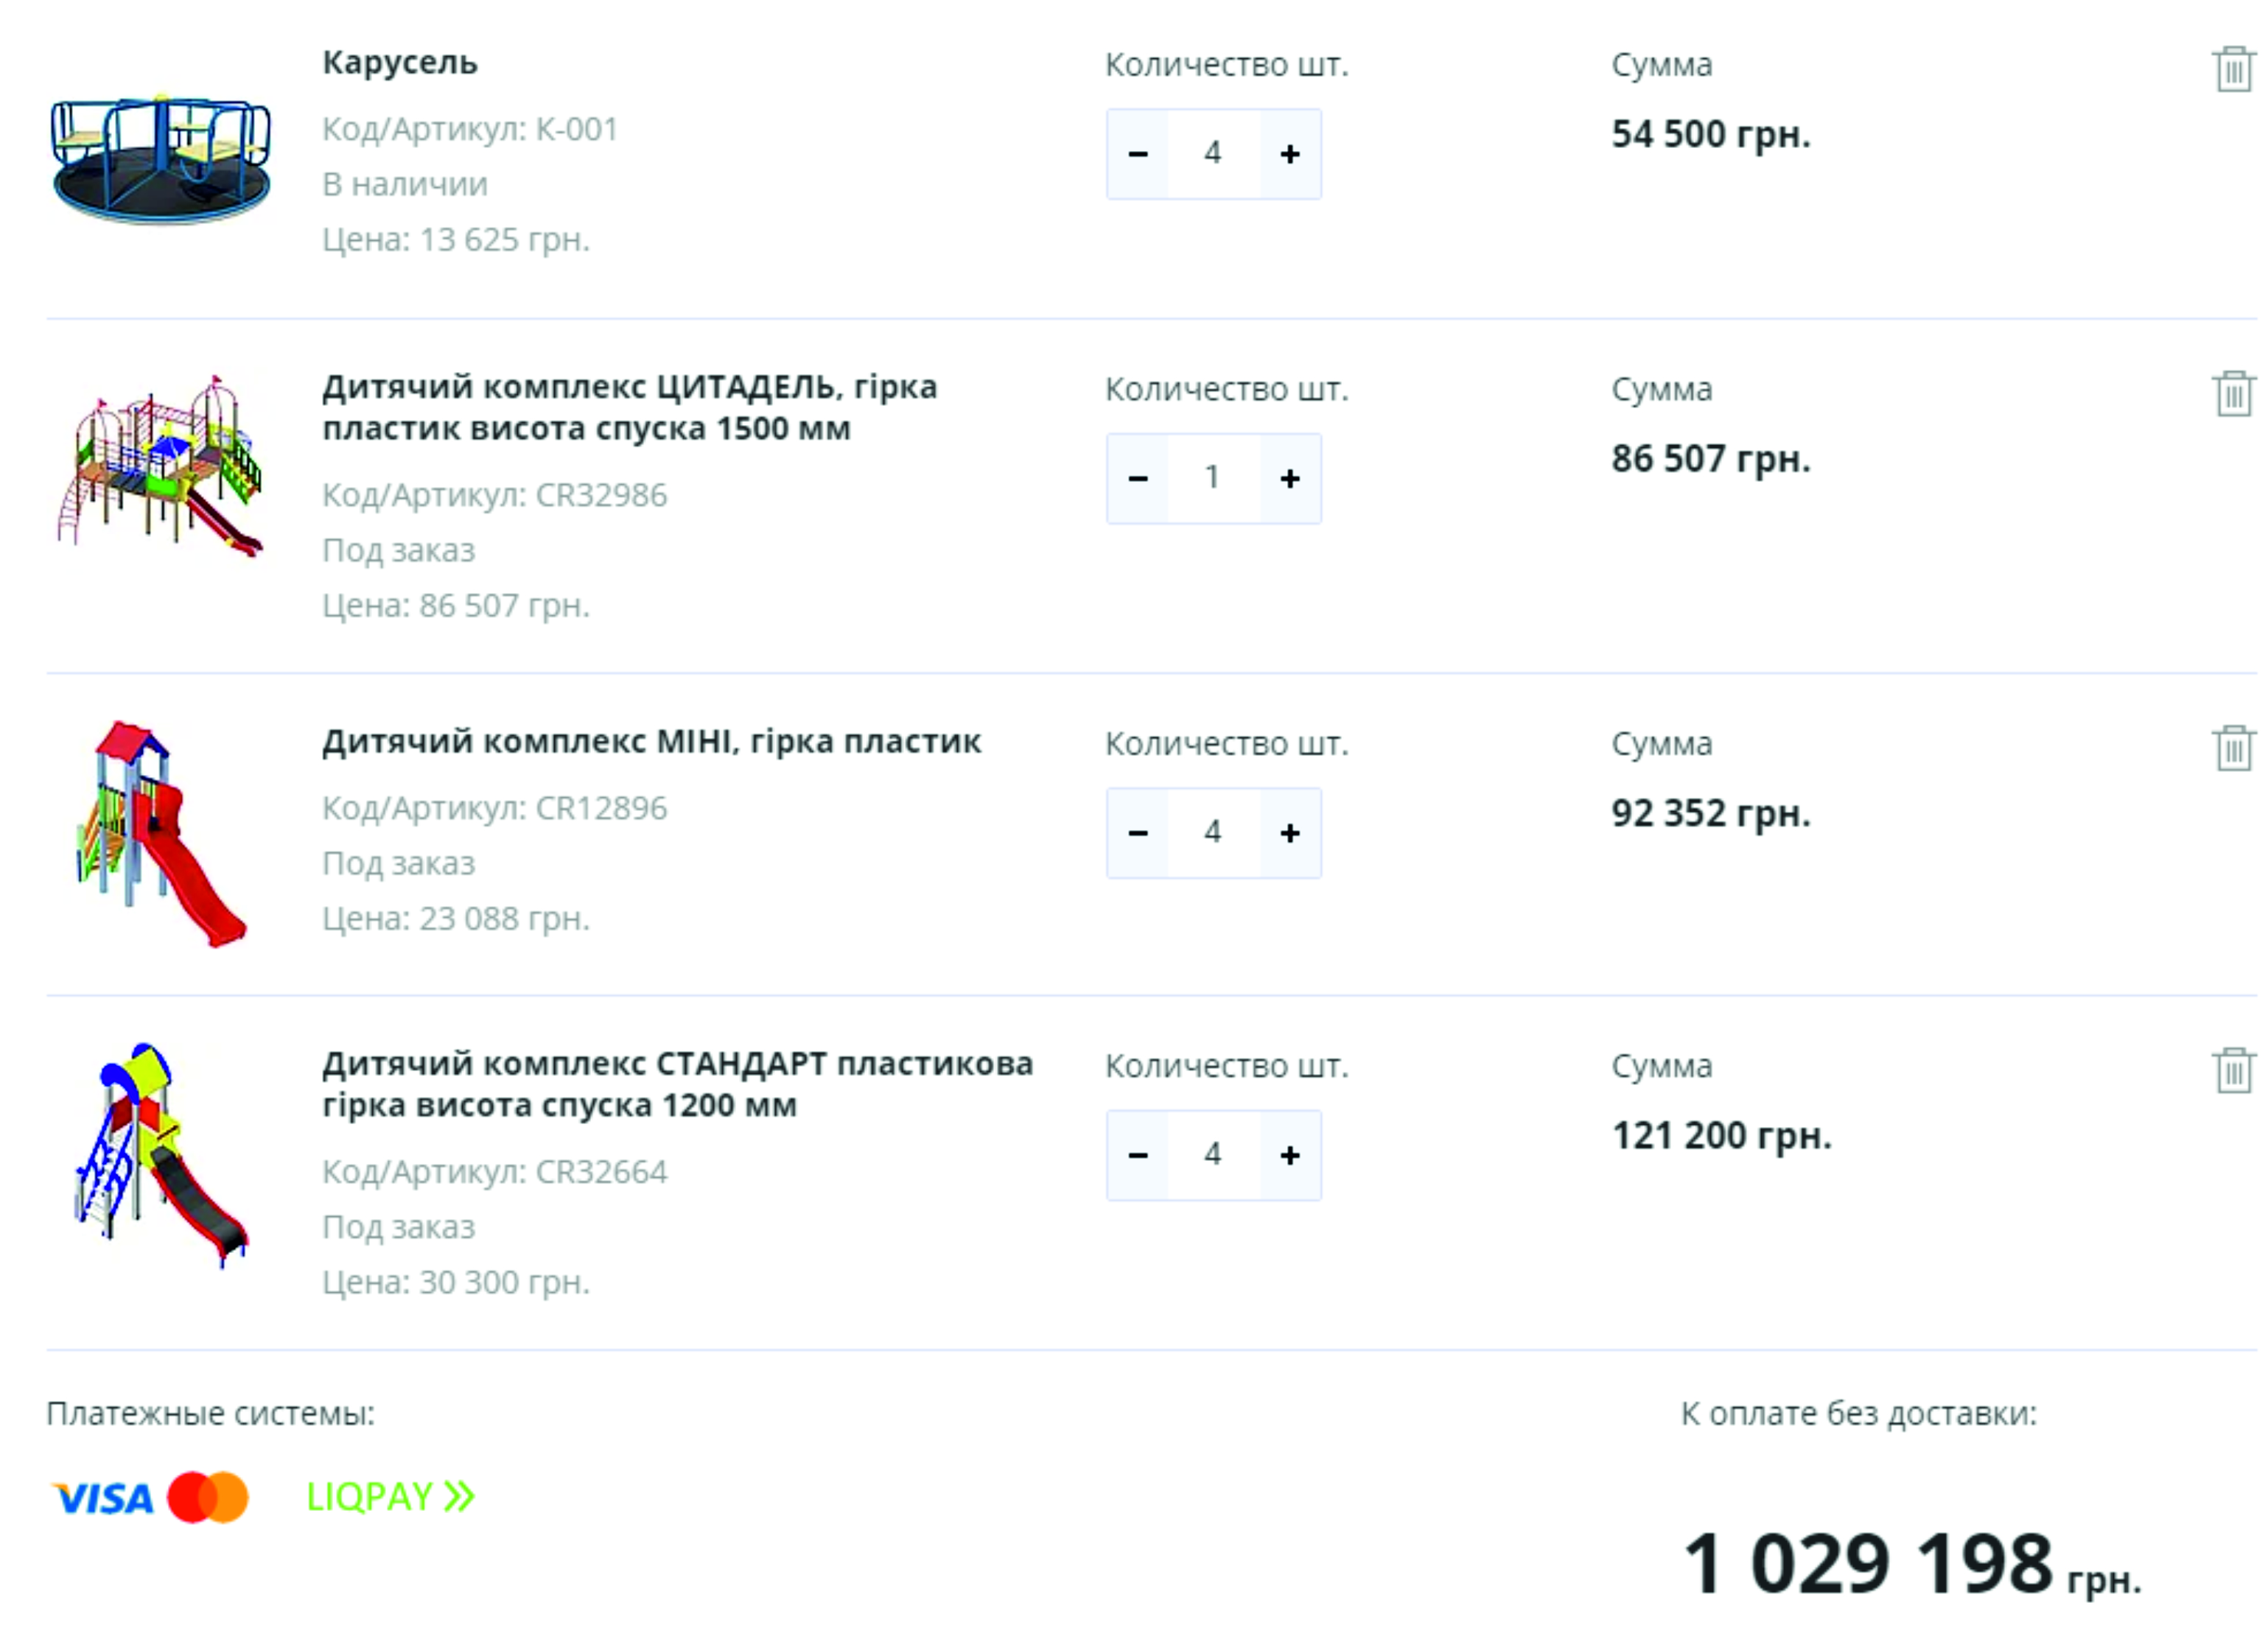Click the LIQPAY payment logo
The width and height of the screenshot is (2268, 1642).
coord(390,1496)
